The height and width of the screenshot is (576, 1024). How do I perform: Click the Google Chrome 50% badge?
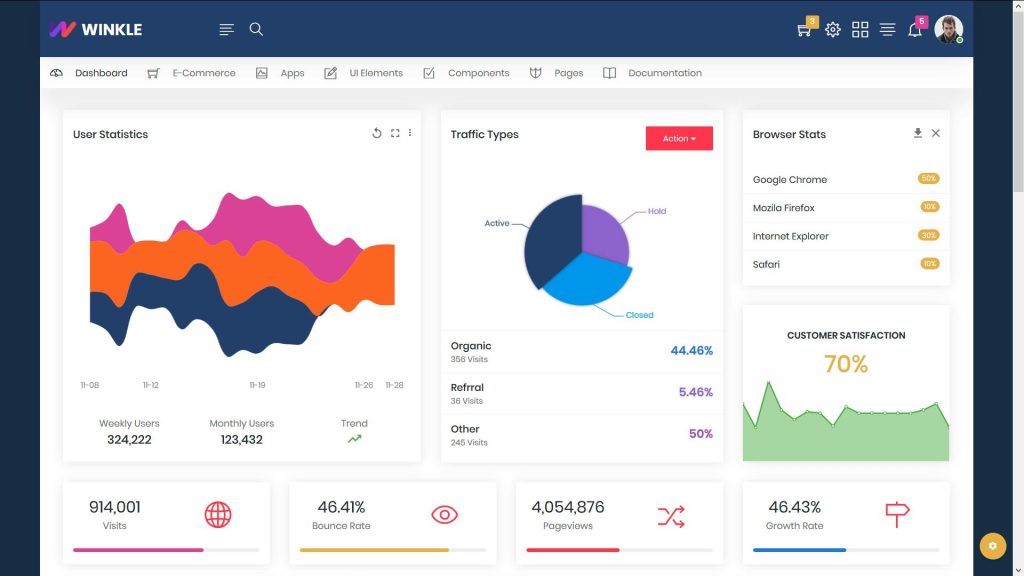tap(926, 178)
